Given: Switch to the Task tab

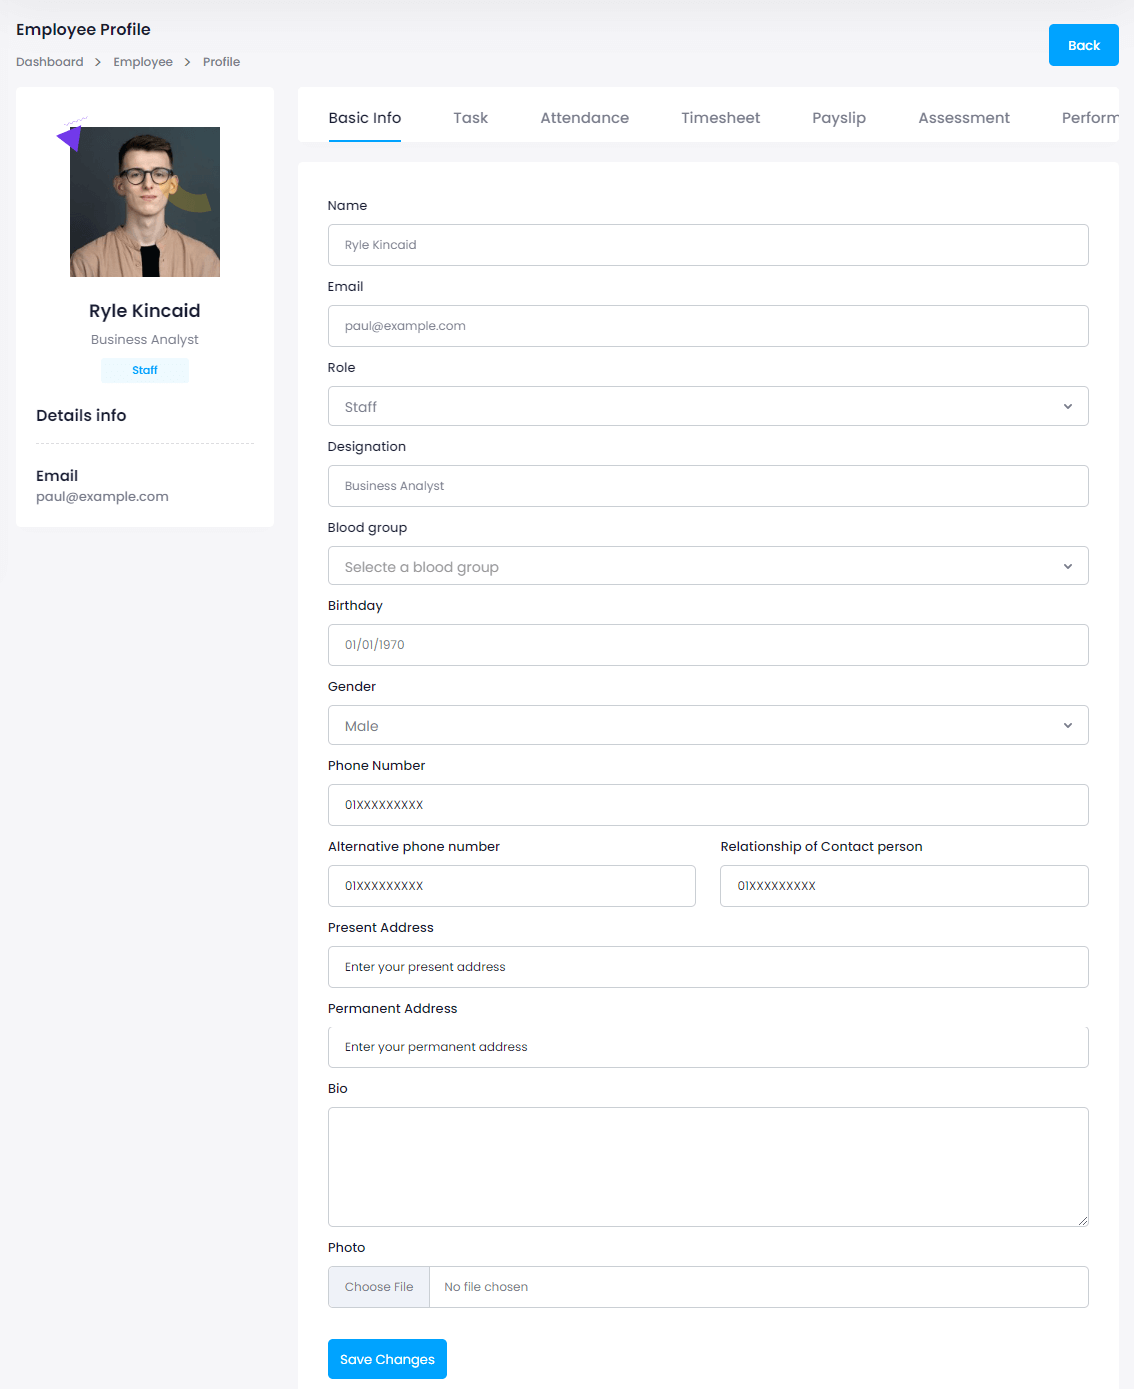Looking at the screenshot, I should click(470, 118).
